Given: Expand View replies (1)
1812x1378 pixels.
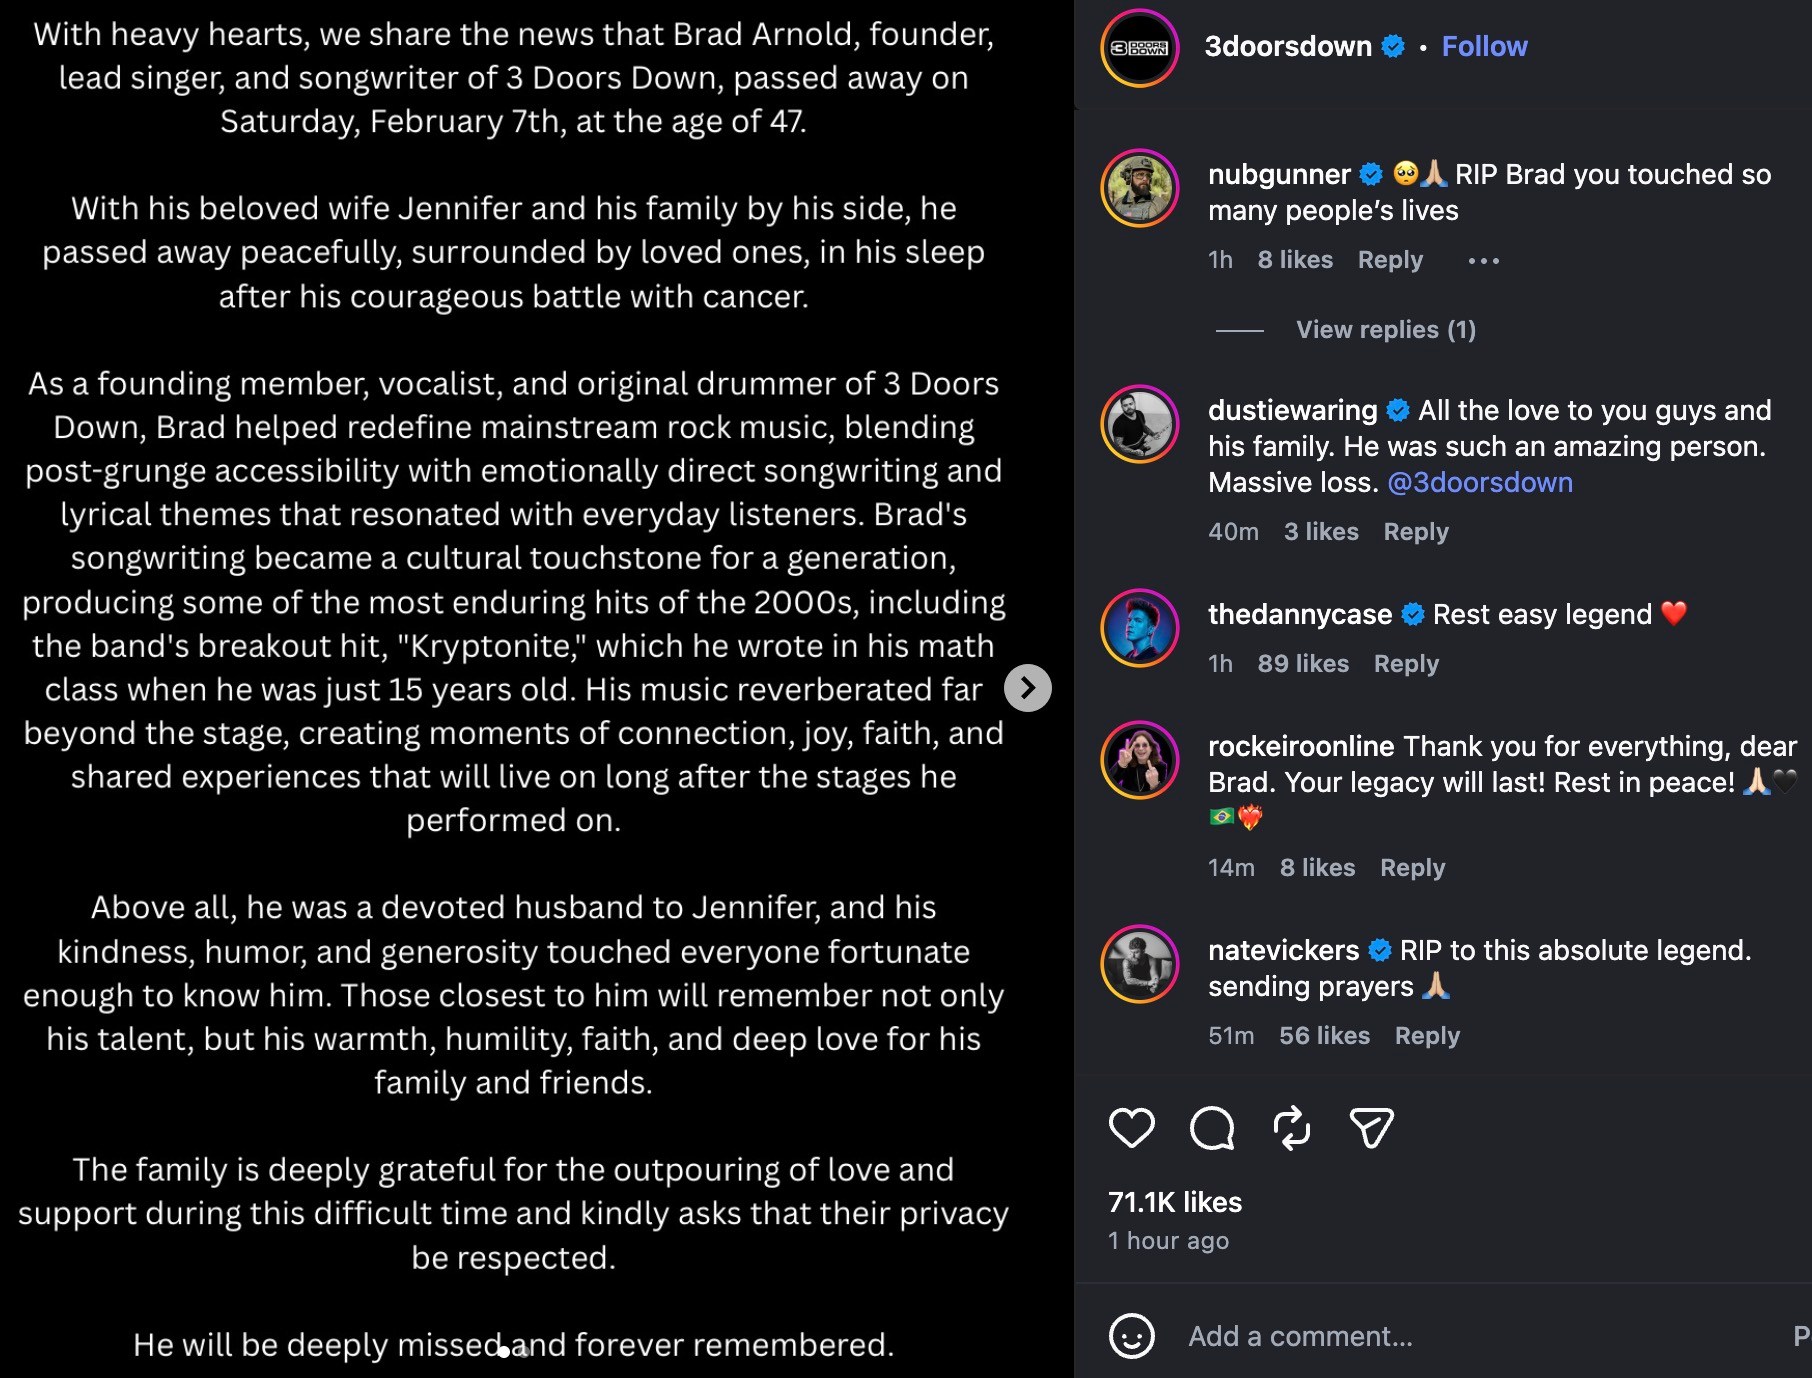Looking at the screenshot, I should (1386, 330).
